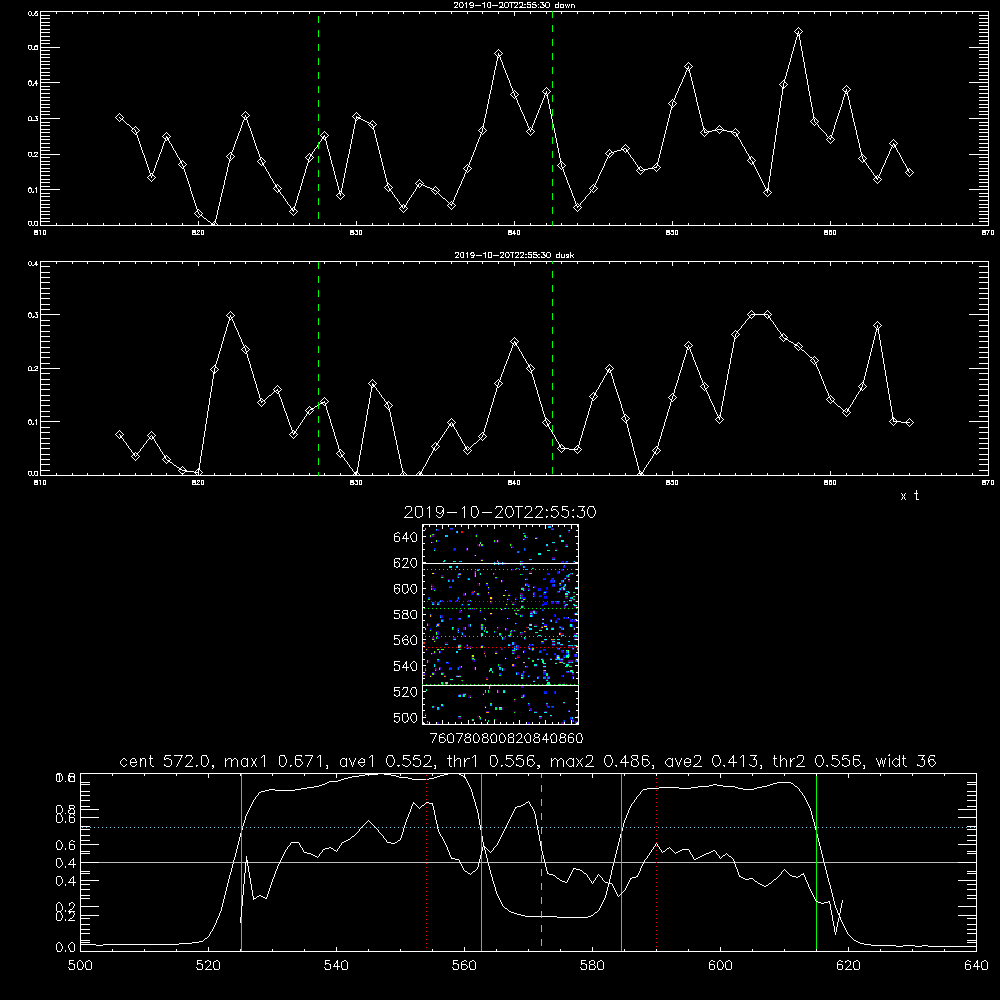Click the 540 x-axis label on bottom plot

click(336, 966)
